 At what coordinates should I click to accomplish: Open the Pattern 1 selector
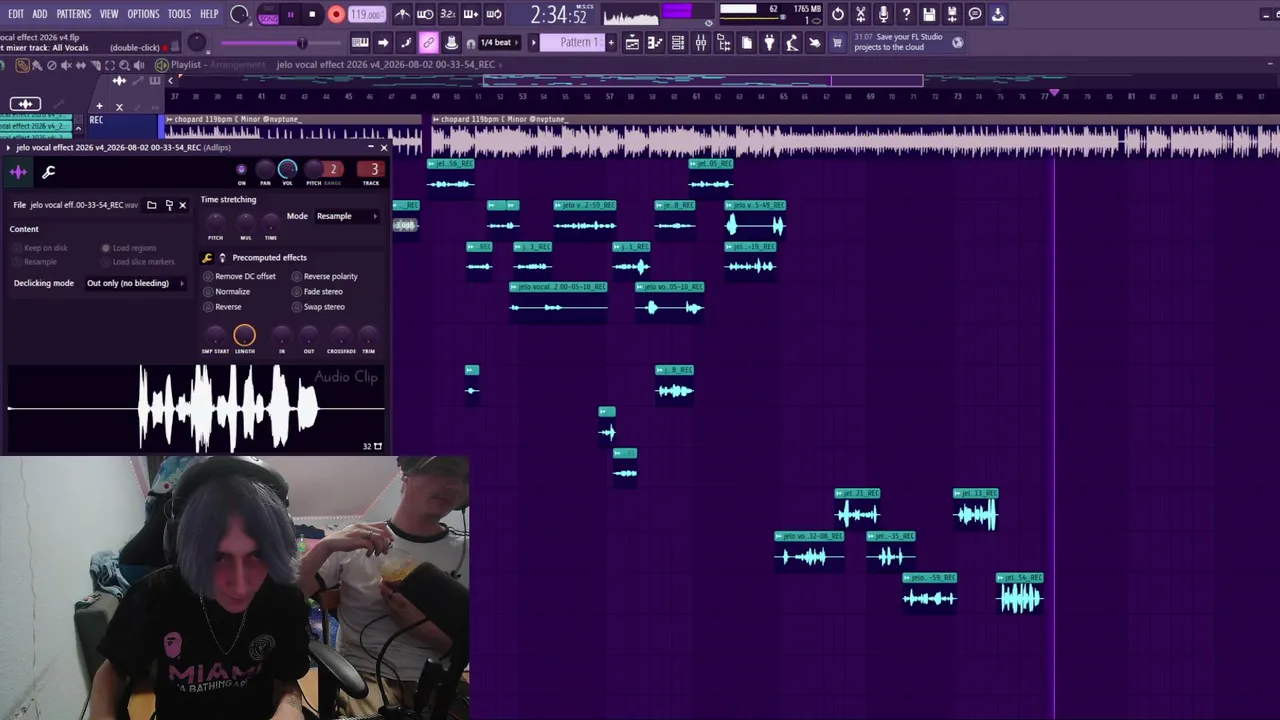(574, 43)
